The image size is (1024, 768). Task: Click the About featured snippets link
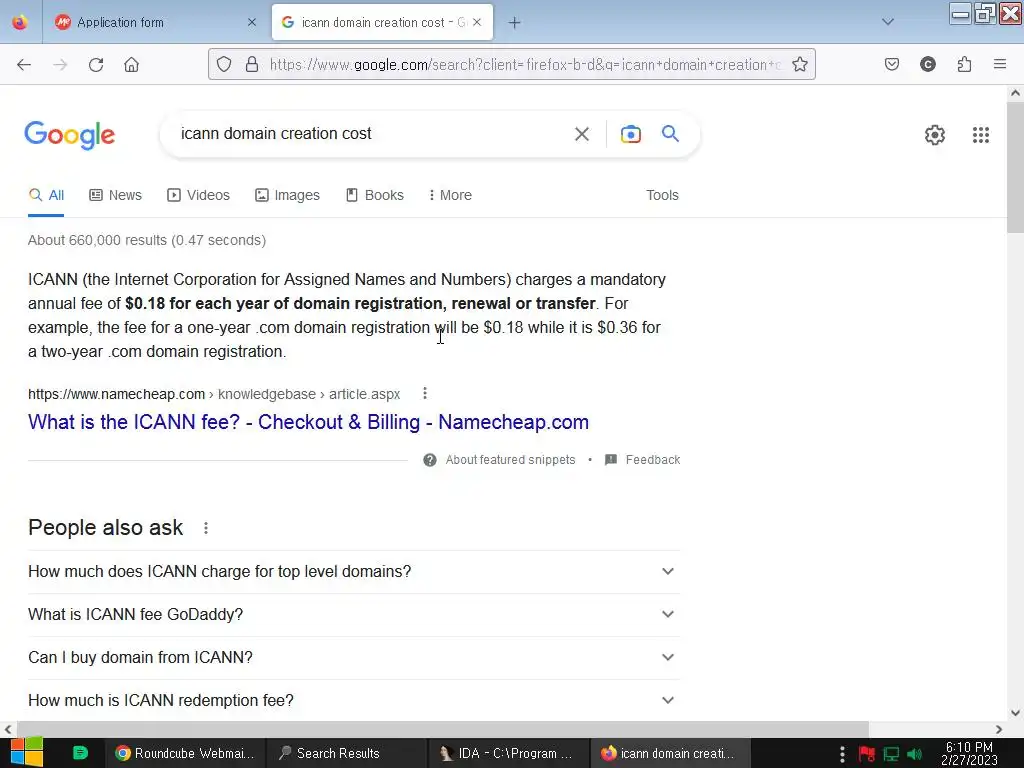click(511, 460)
